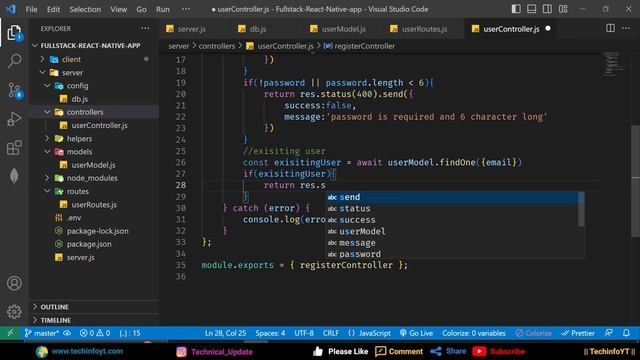This screenshot has width=640, height=360.
Task: Open the File menu
Action: click(31, 9)
